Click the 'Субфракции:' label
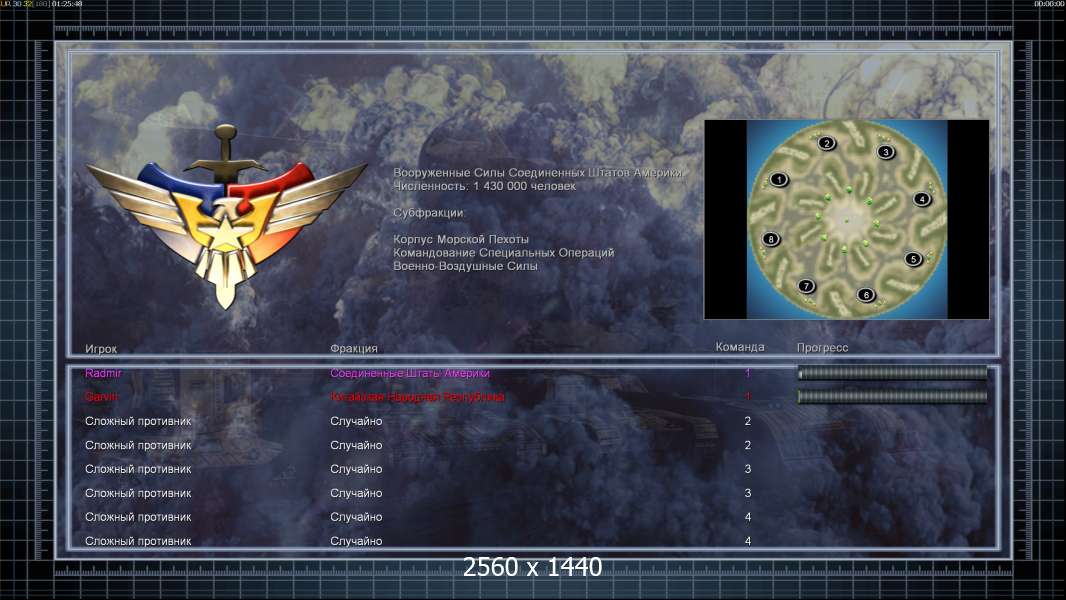Viewport: 1066px width, 600px height. coord(428,213)
